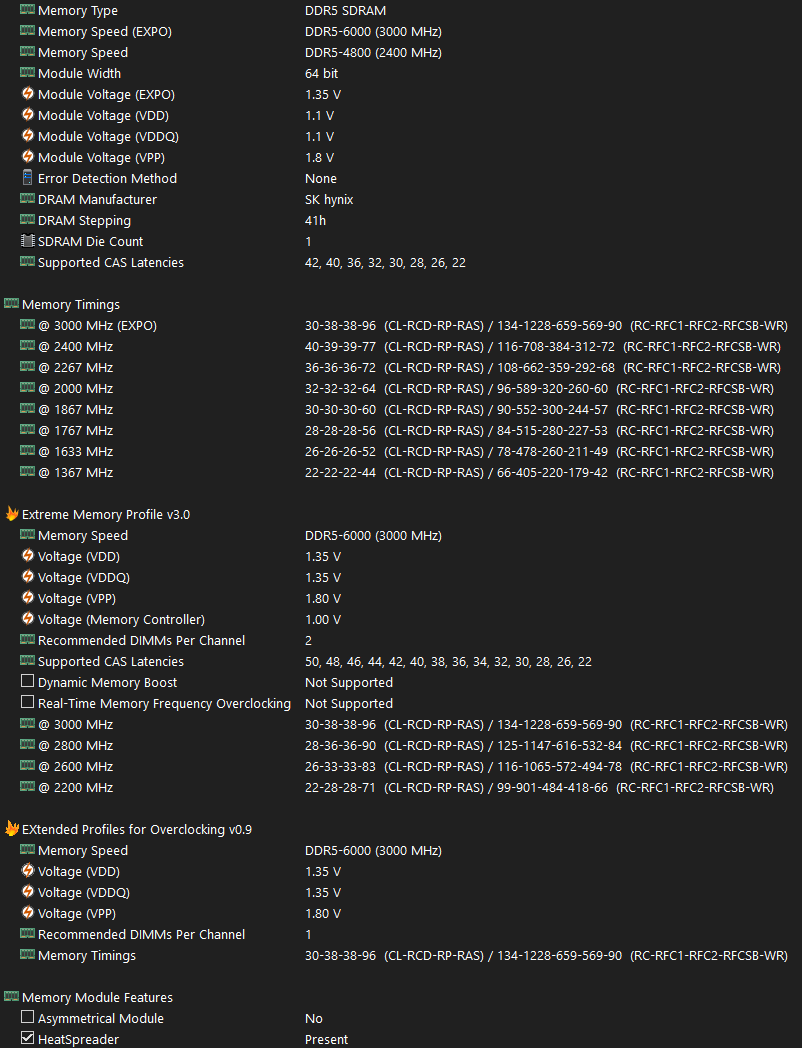Click the SDRAM Die Count icon
This screenshot has height=1048, width=802.
click(27, 241)
